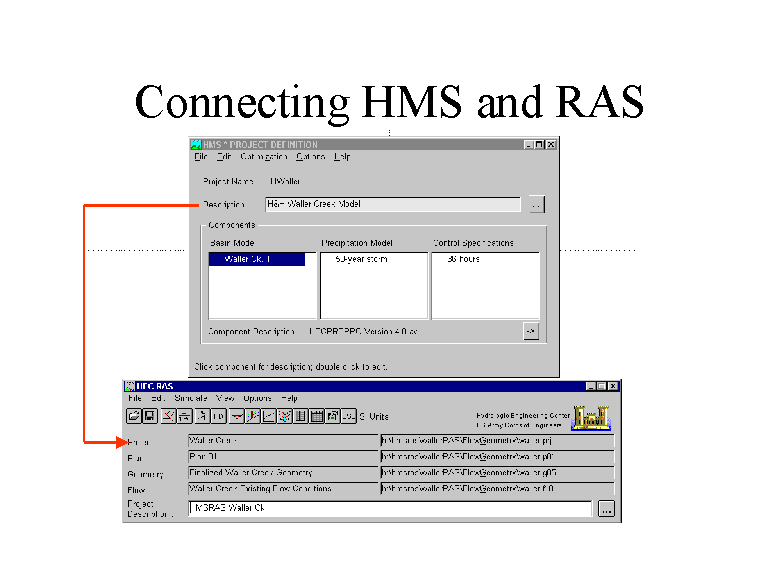Open the geometric data editor icon in HEC-RAS
Viewport: 768px width, 576px height.
point(169,416)
